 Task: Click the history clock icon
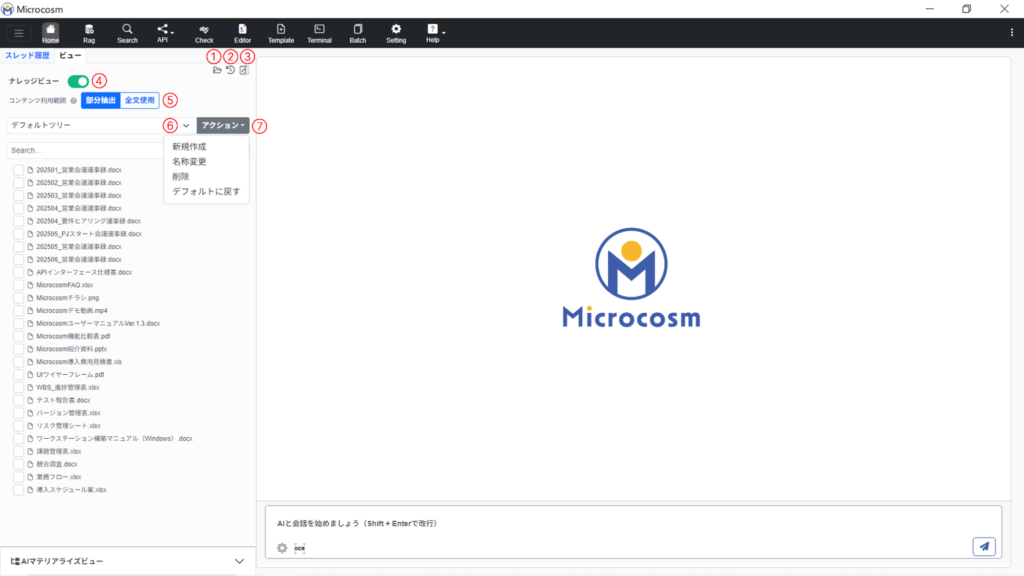point(231,70)
